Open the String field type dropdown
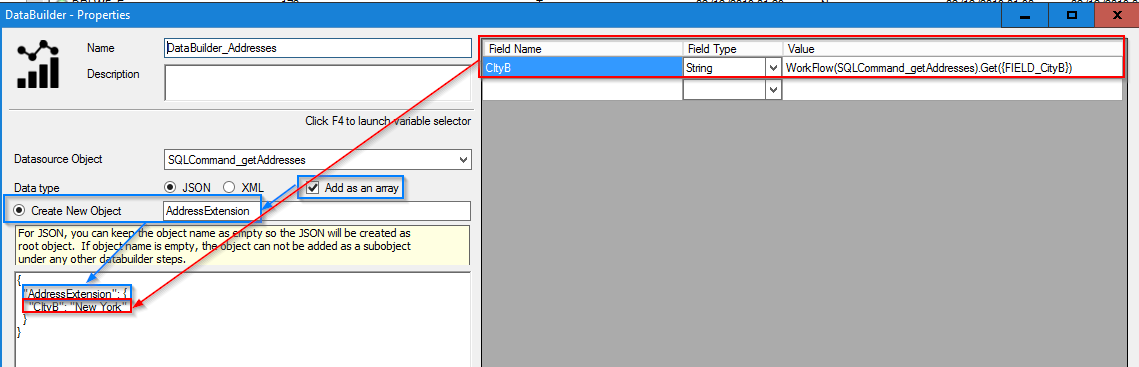 (774, 68)
